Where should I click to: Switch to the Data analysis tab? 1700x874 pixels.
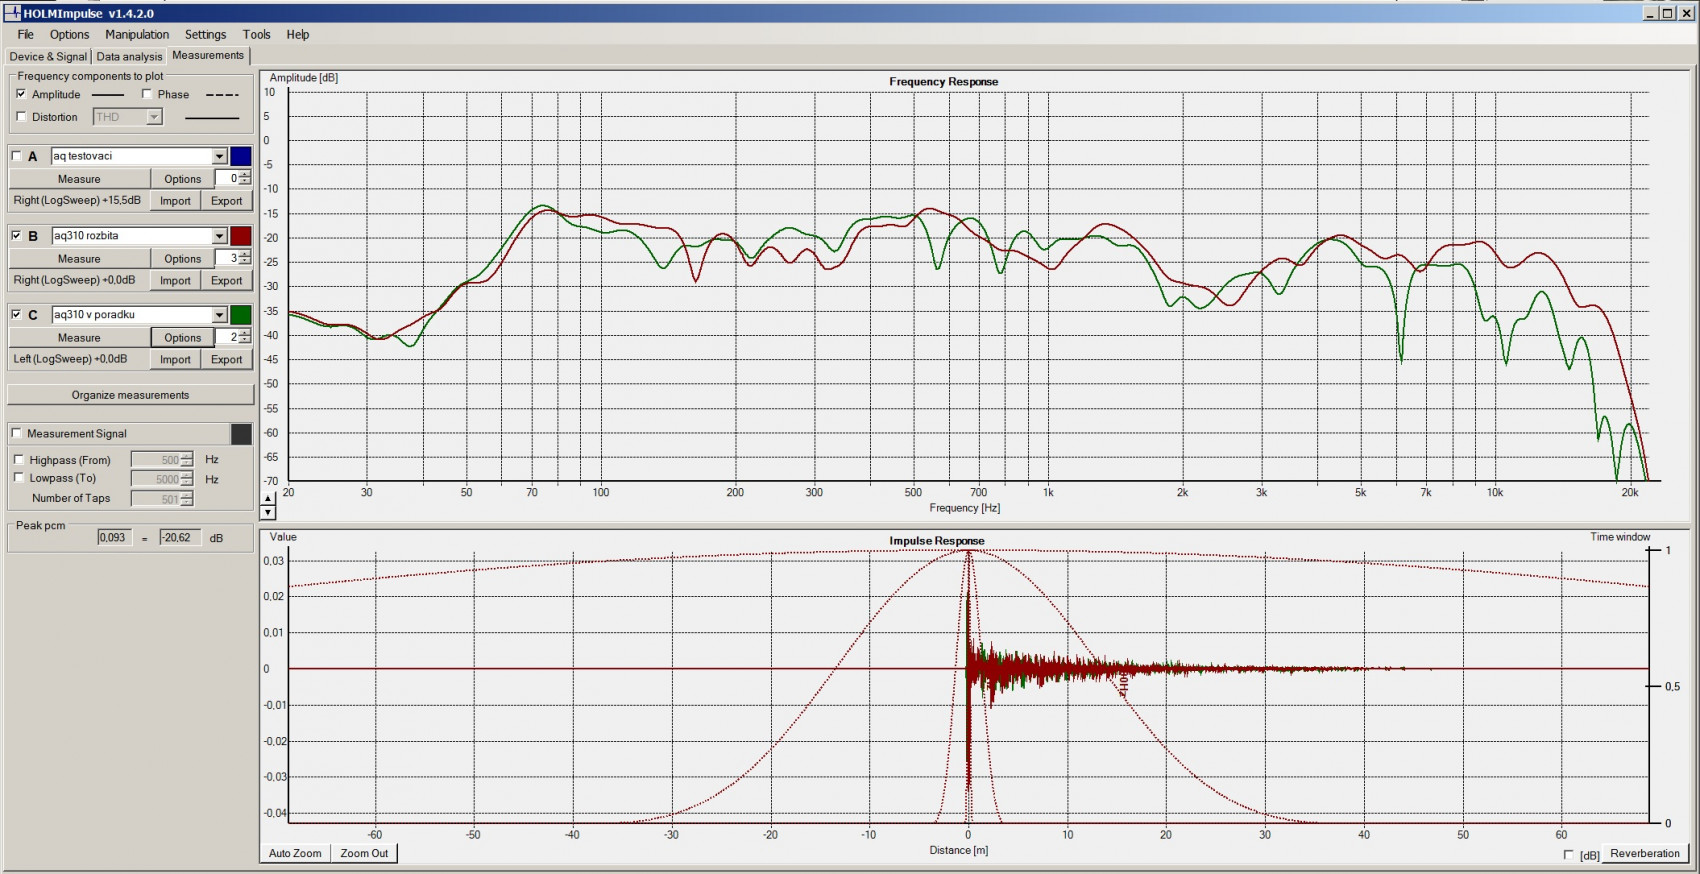129,57
